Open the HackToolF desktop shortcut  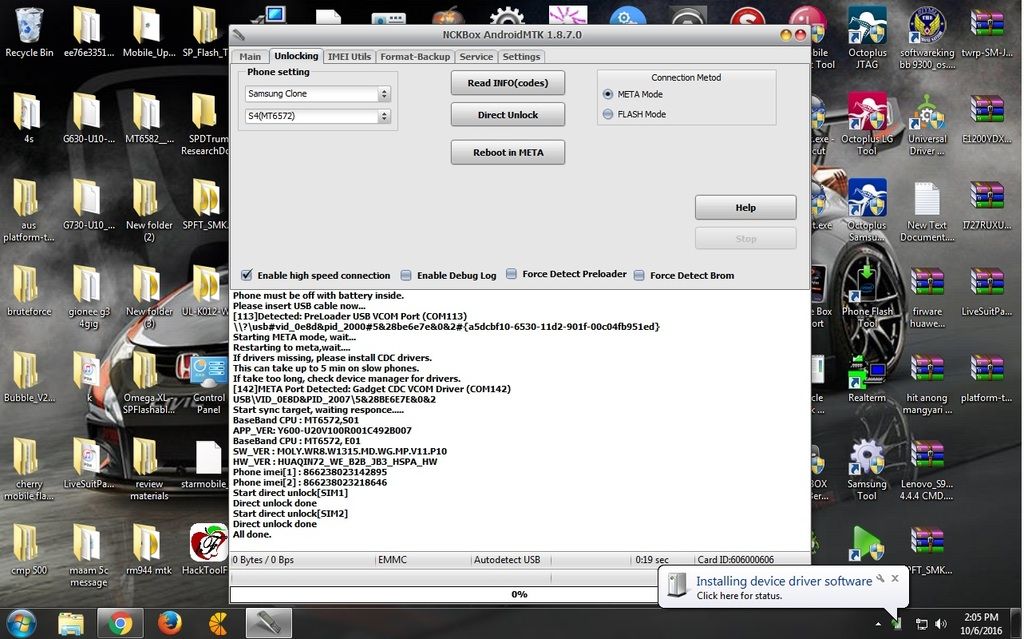coord(207,548)
